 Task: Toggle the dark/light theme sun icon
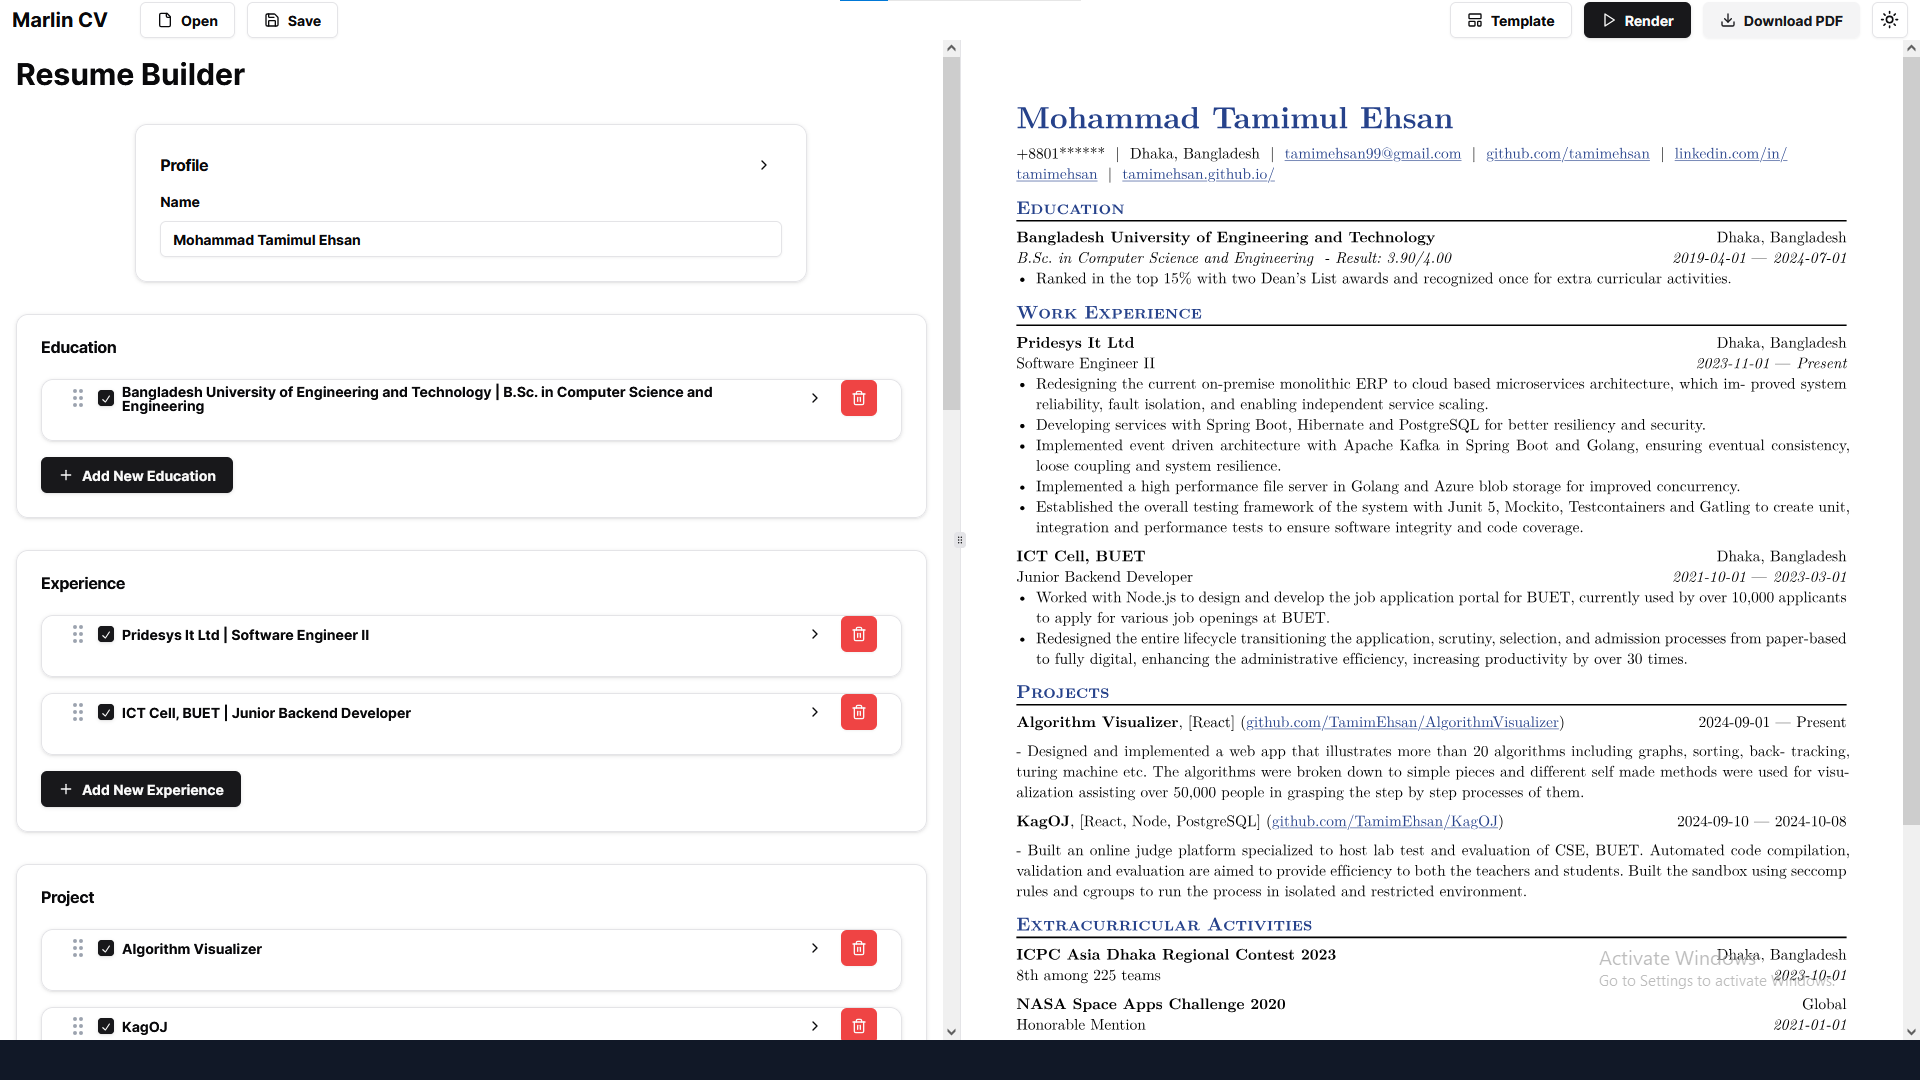point(1889,20)
